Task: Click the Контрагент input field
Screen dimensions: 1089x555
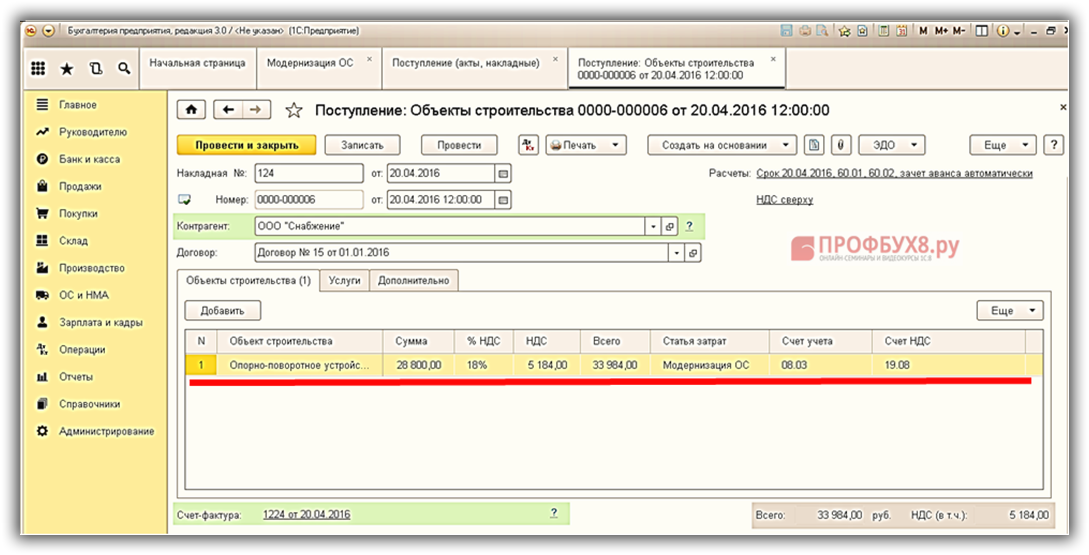Action: [x=450, y=226]
